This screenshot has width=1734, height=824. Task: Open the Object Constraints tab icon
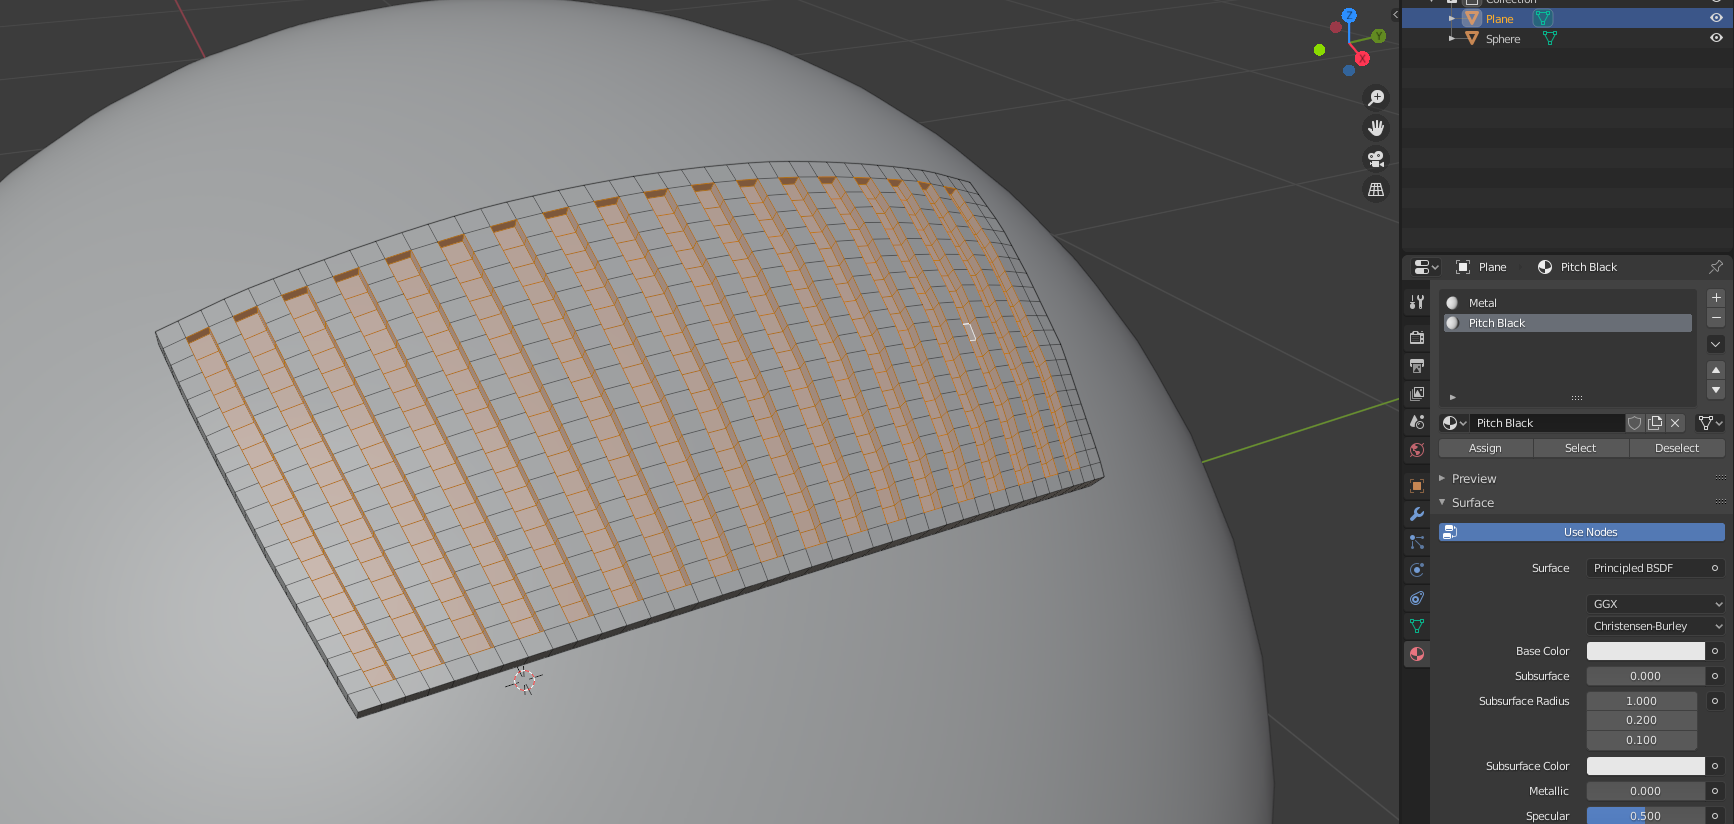(x=1417, y=598)
